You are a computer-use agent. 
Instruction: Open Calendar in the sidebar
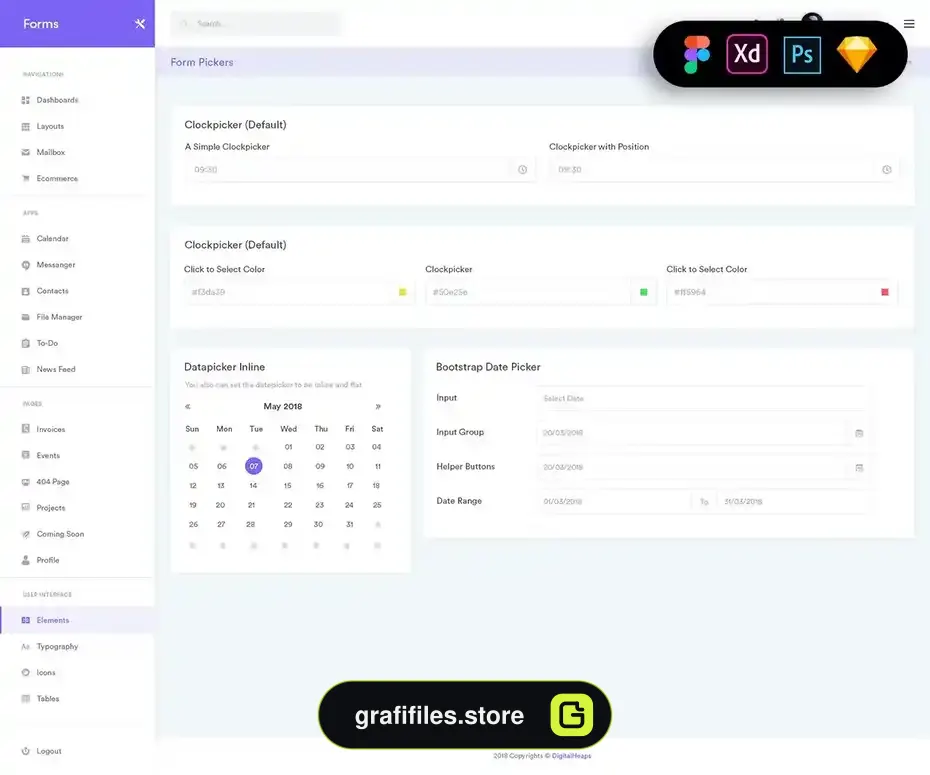click(x=78, y=238)
